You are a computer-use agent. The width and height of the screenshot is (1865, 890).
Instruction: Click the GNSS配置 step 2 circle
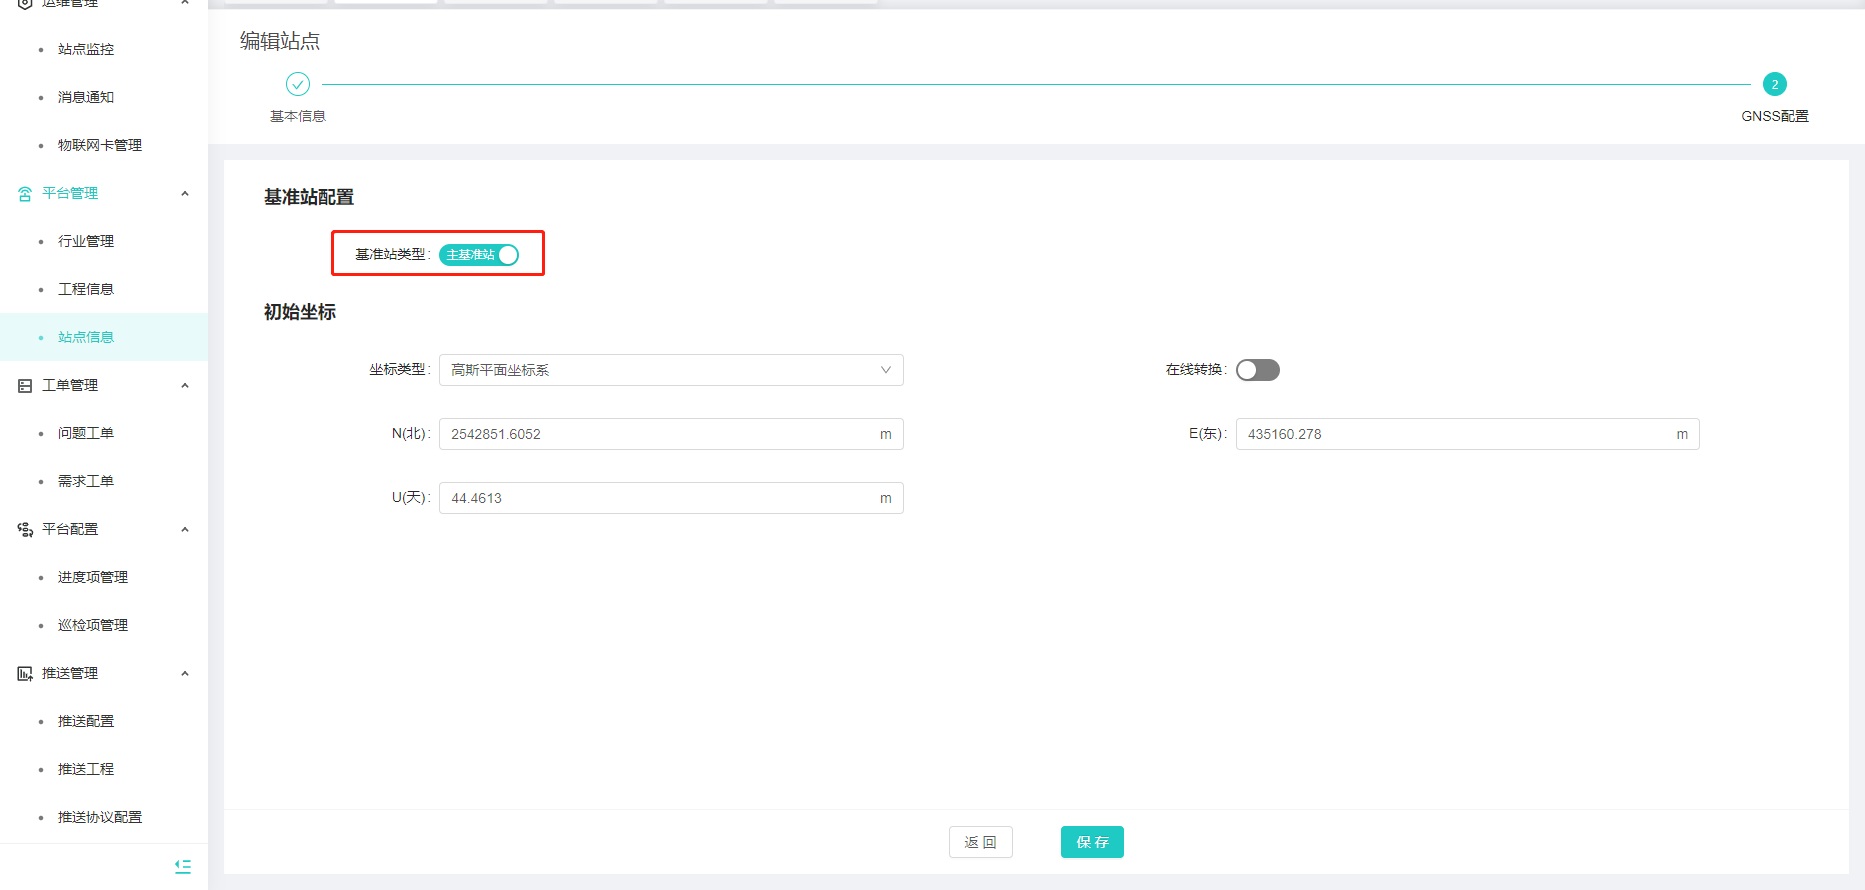[1774, 84]
